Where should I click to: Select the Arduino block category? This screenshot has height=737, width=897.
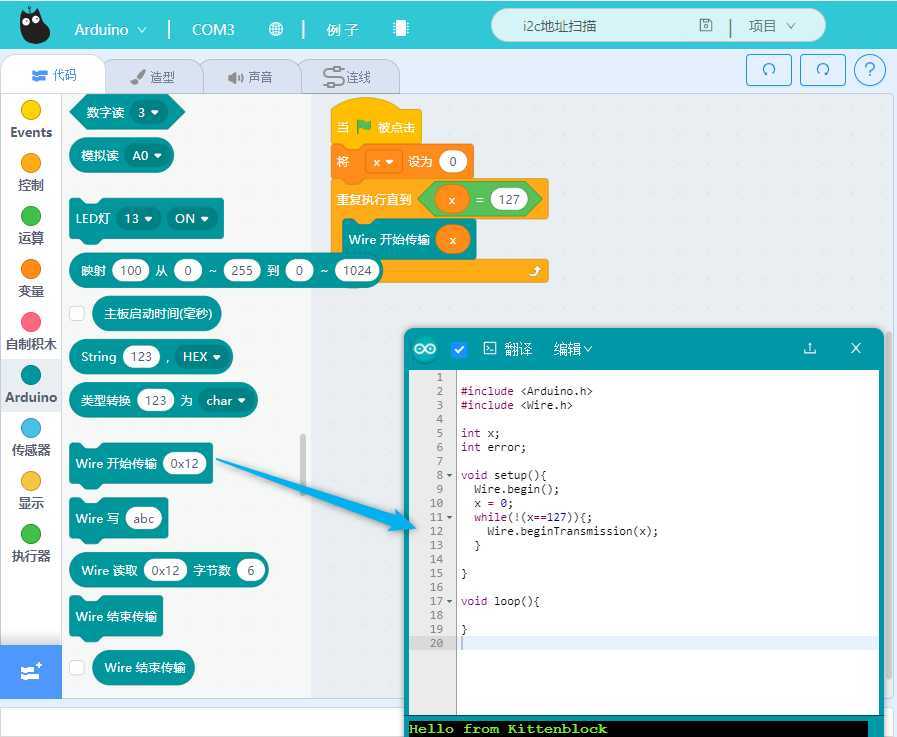point(31,384)
